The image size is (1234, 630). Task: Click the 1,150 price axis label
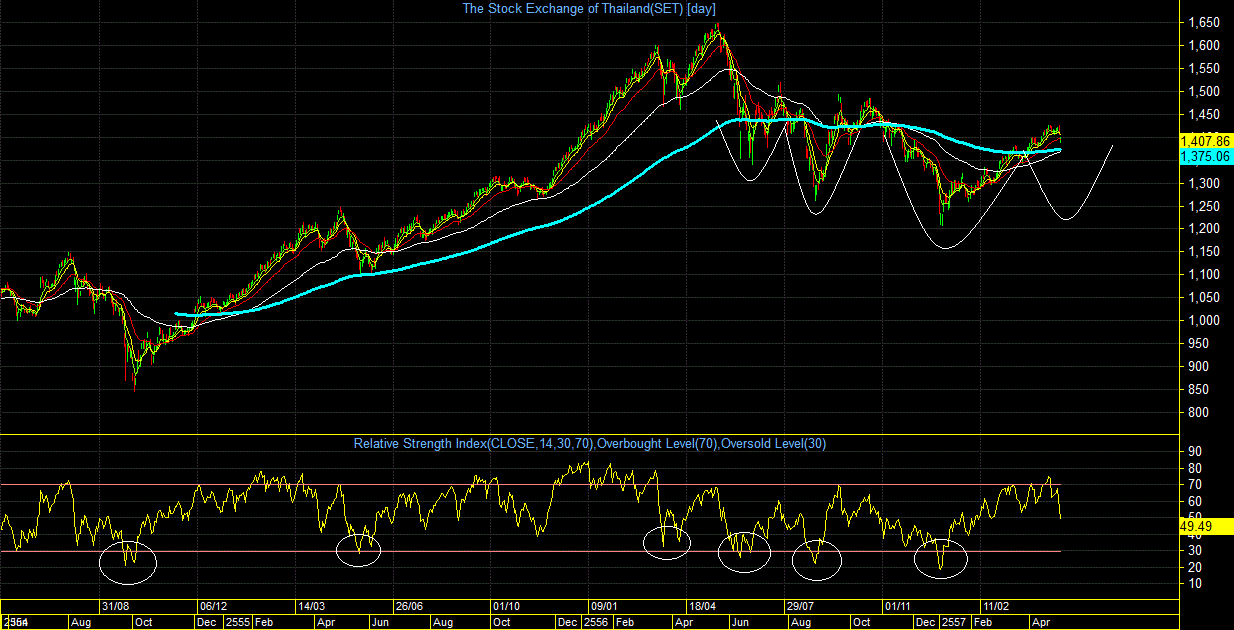[x=1202, y=252]
